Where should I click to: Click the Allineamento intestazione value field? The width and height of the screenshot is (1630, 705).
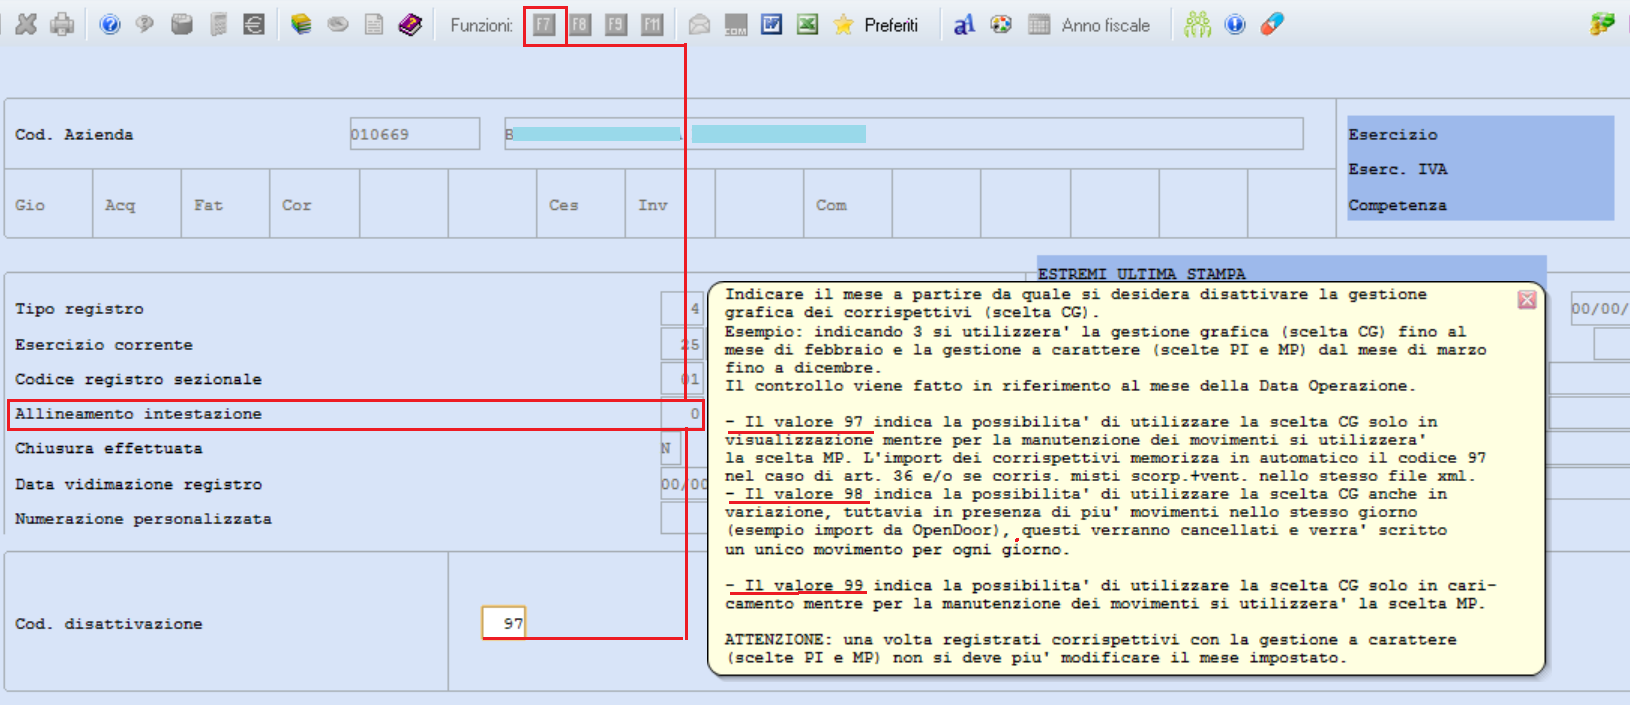682,414
